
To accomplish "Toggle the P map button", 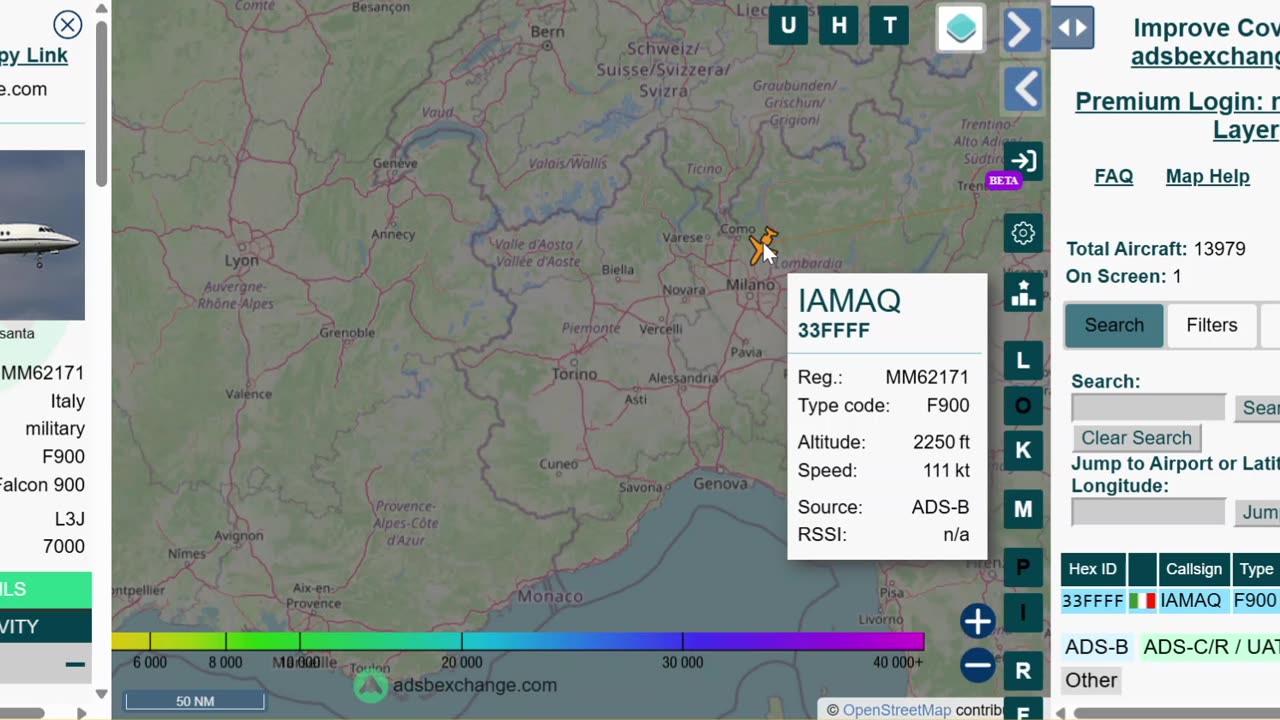I will pyautogui.click(x=1023, y=568).
